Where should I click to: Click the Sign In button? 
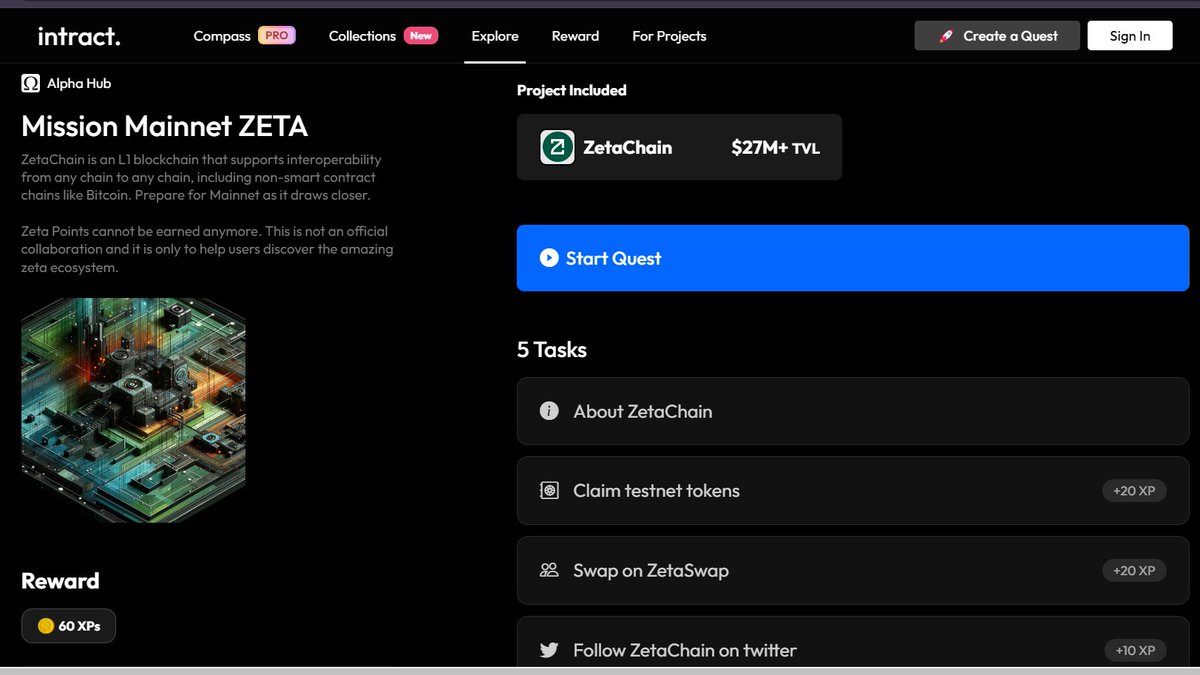click(1130, 35)
